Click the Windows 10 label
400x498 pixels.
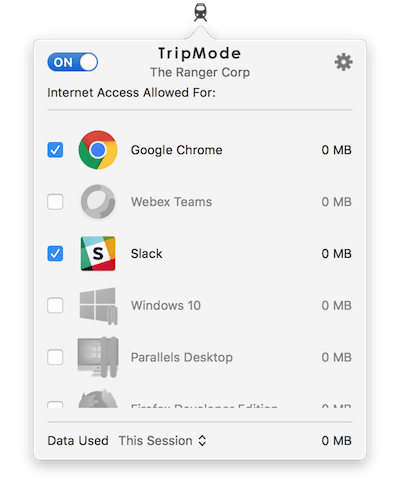click(x=166, y=305)
